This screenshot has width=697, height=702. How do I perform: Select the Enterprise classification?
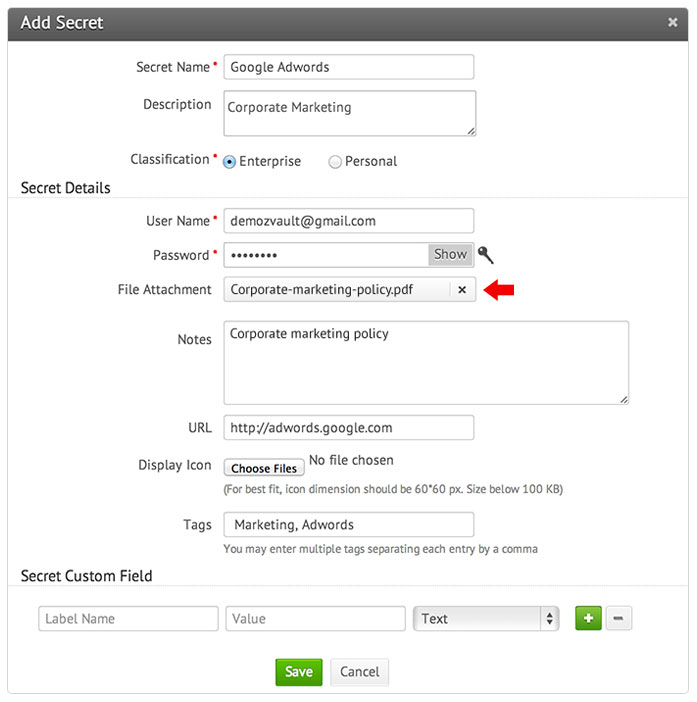point(230,162)
